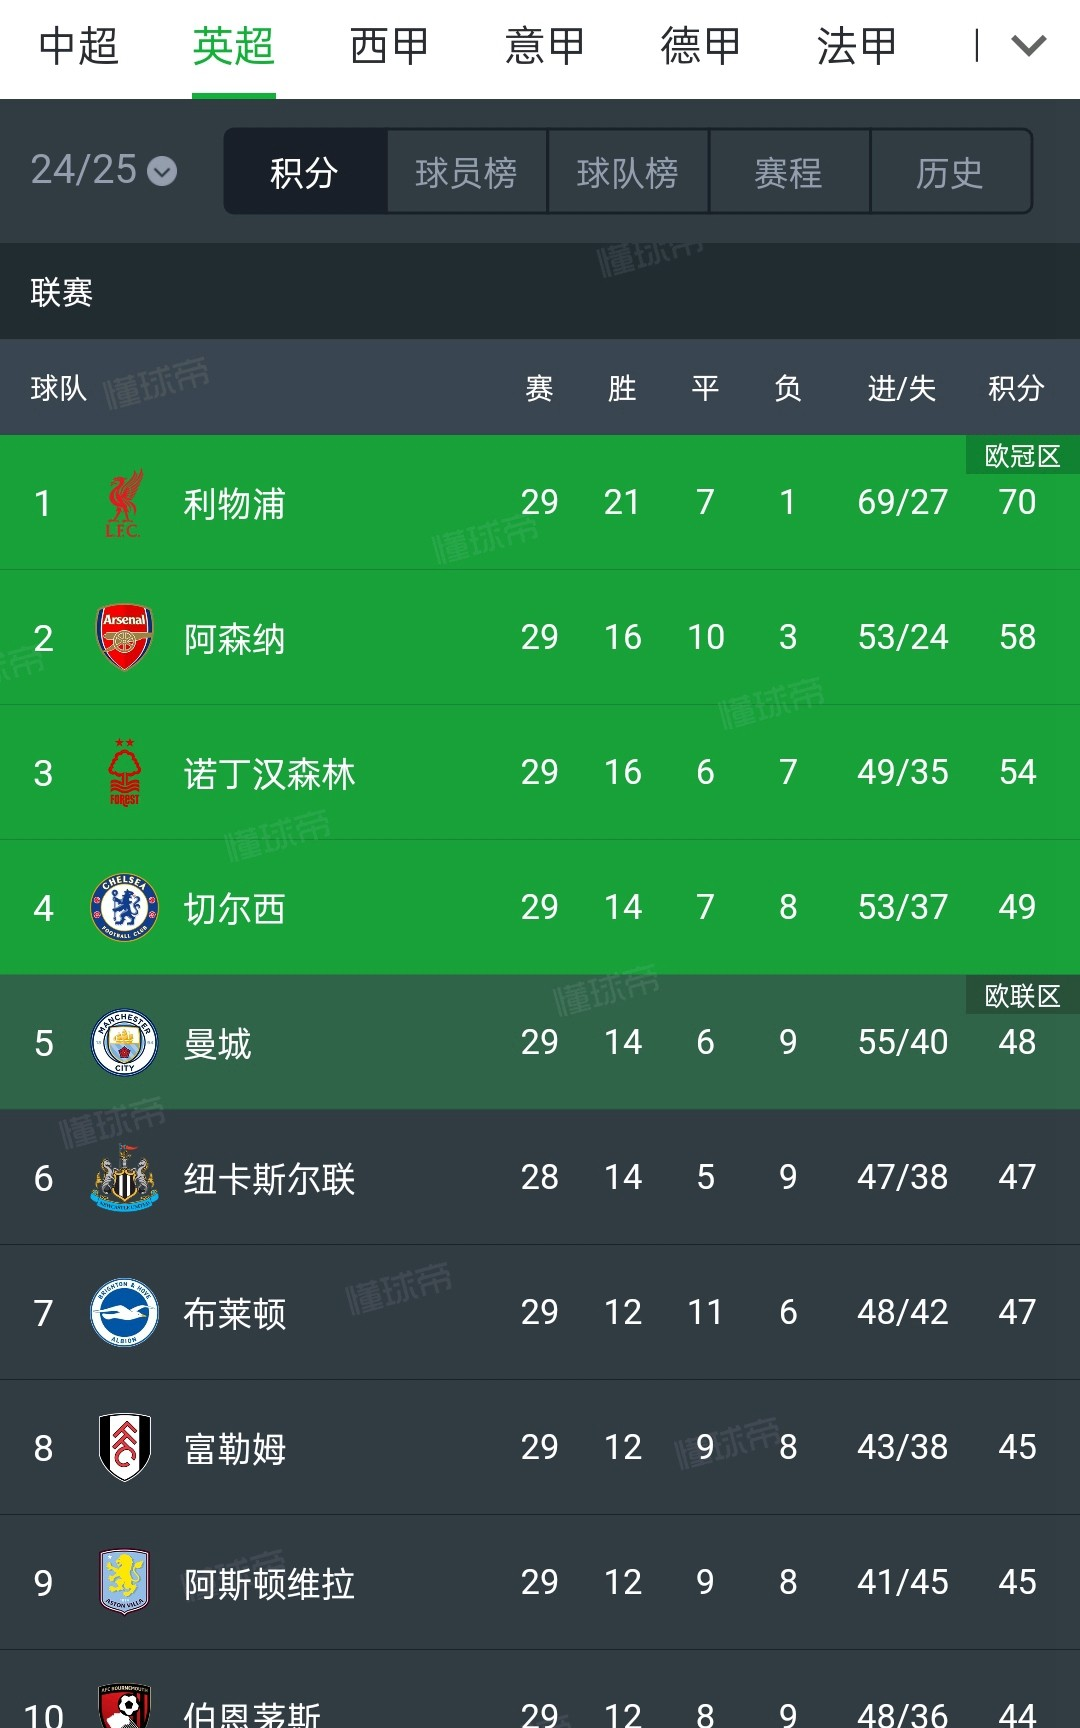
Task: Show the 赛程 schedule segment
Action: (x=789, y=172)
